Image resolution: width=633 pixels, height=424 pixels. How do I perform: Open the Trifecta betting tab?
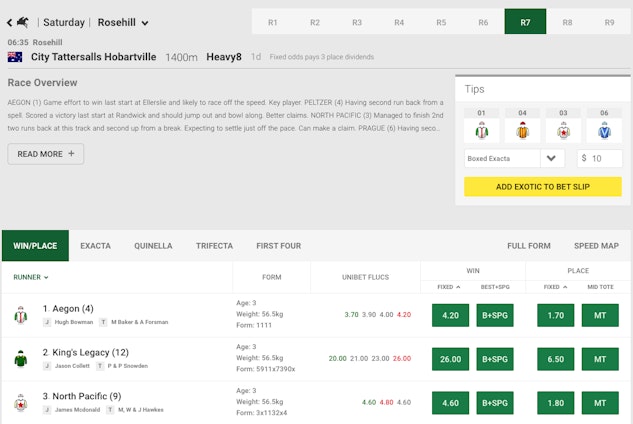(214, 245)
